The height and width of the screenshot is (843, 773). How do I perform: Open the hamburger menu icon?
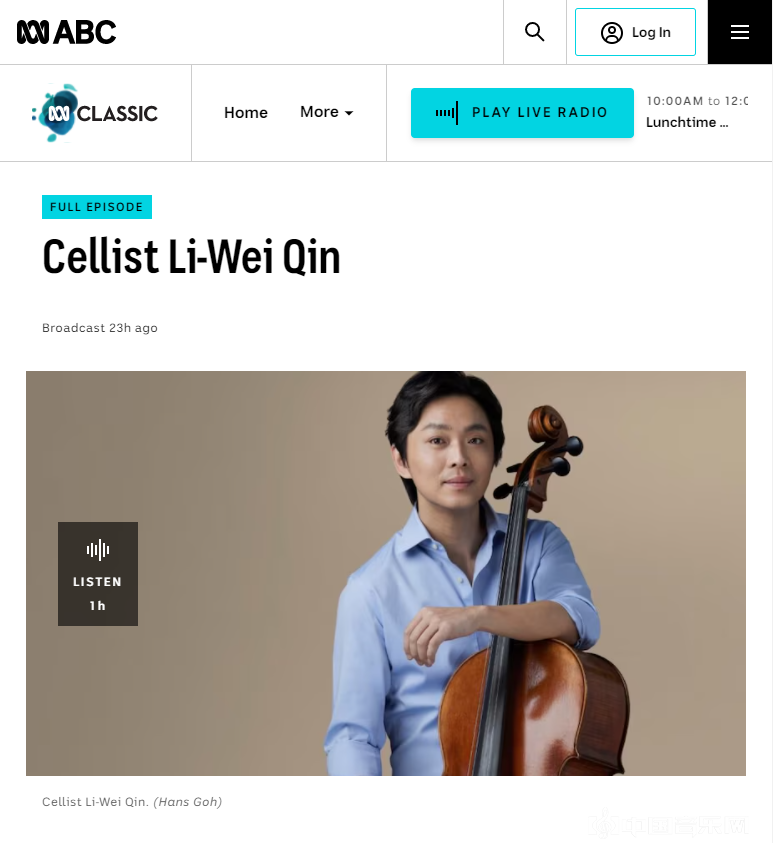740,32
